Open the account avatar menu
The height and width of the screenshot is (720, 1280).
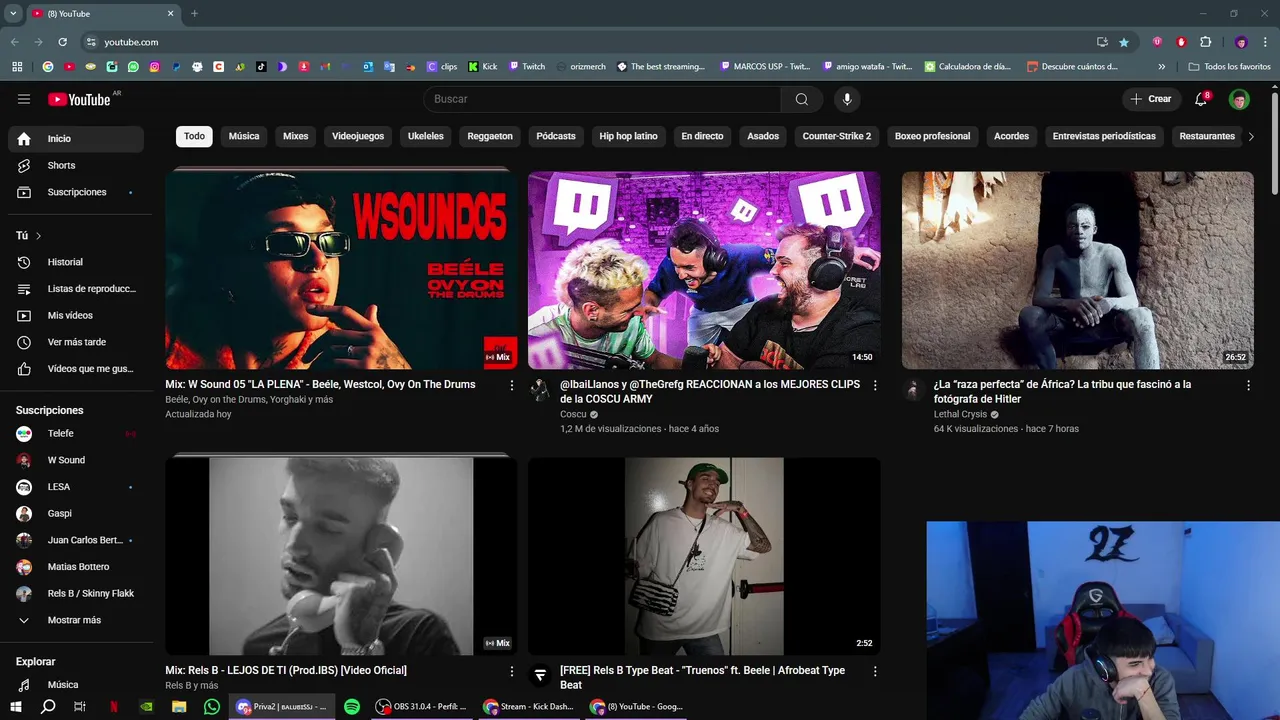click(x=1239, y=99)
